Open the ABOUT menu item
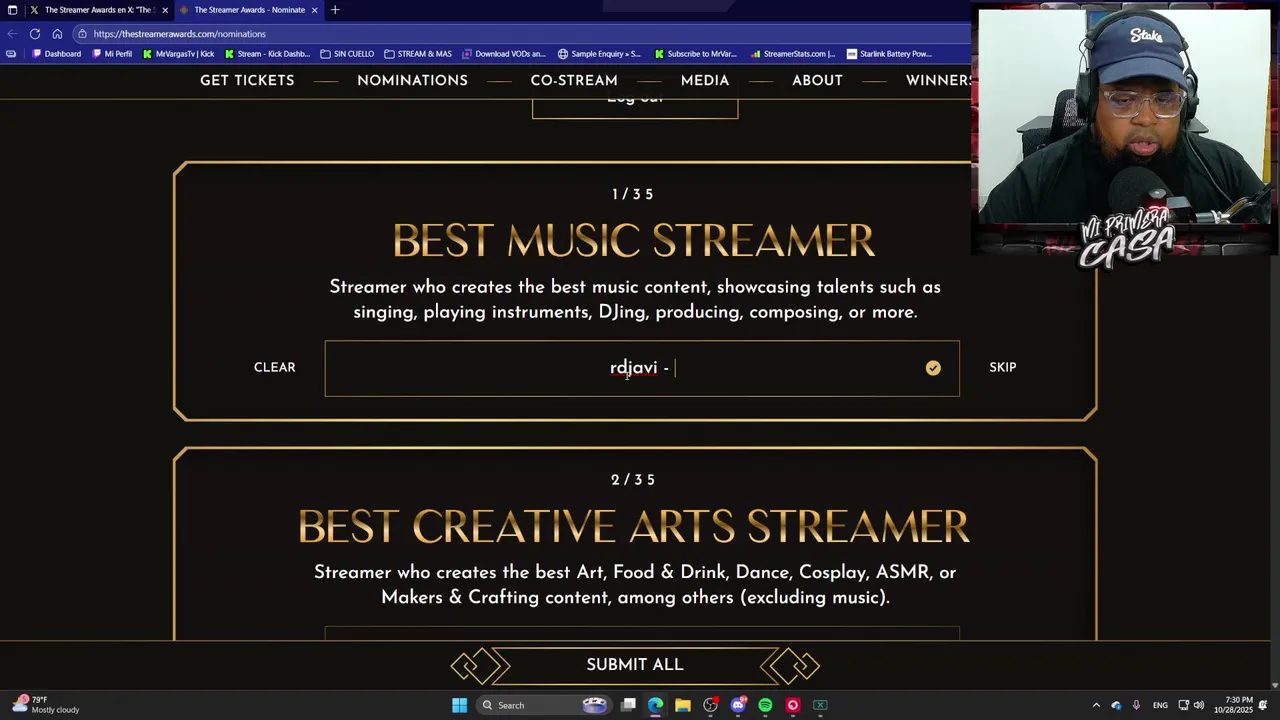Screen dimensions: 1280x720 pyautogui.click(x=817, y=81)
